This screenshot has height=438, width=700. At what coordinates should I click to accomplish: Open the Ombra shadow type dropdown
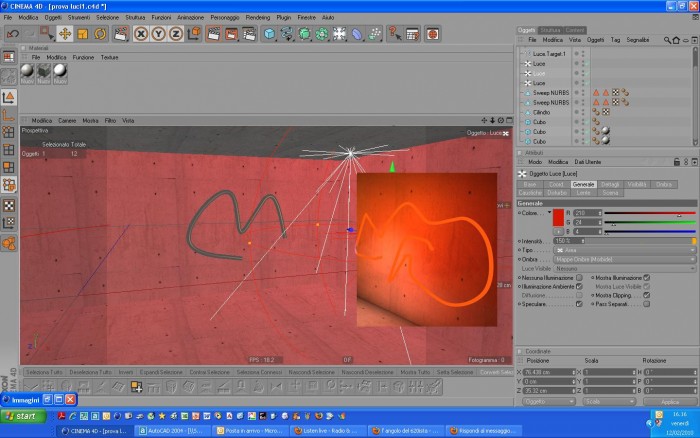(625, 259)
